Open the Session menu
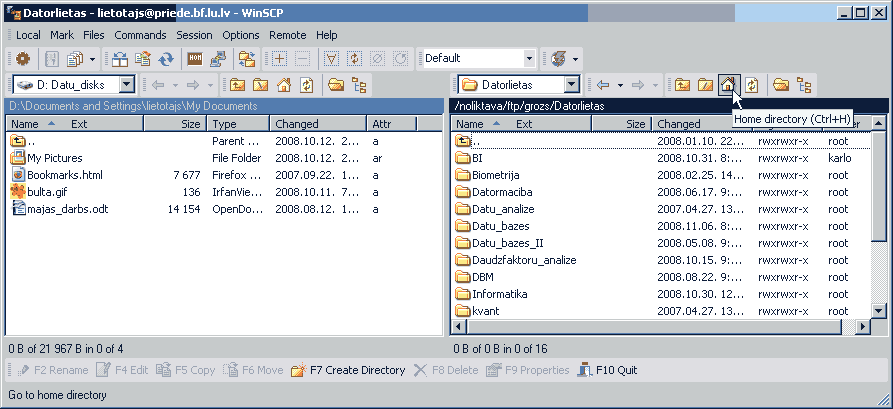 coord(194,35)
